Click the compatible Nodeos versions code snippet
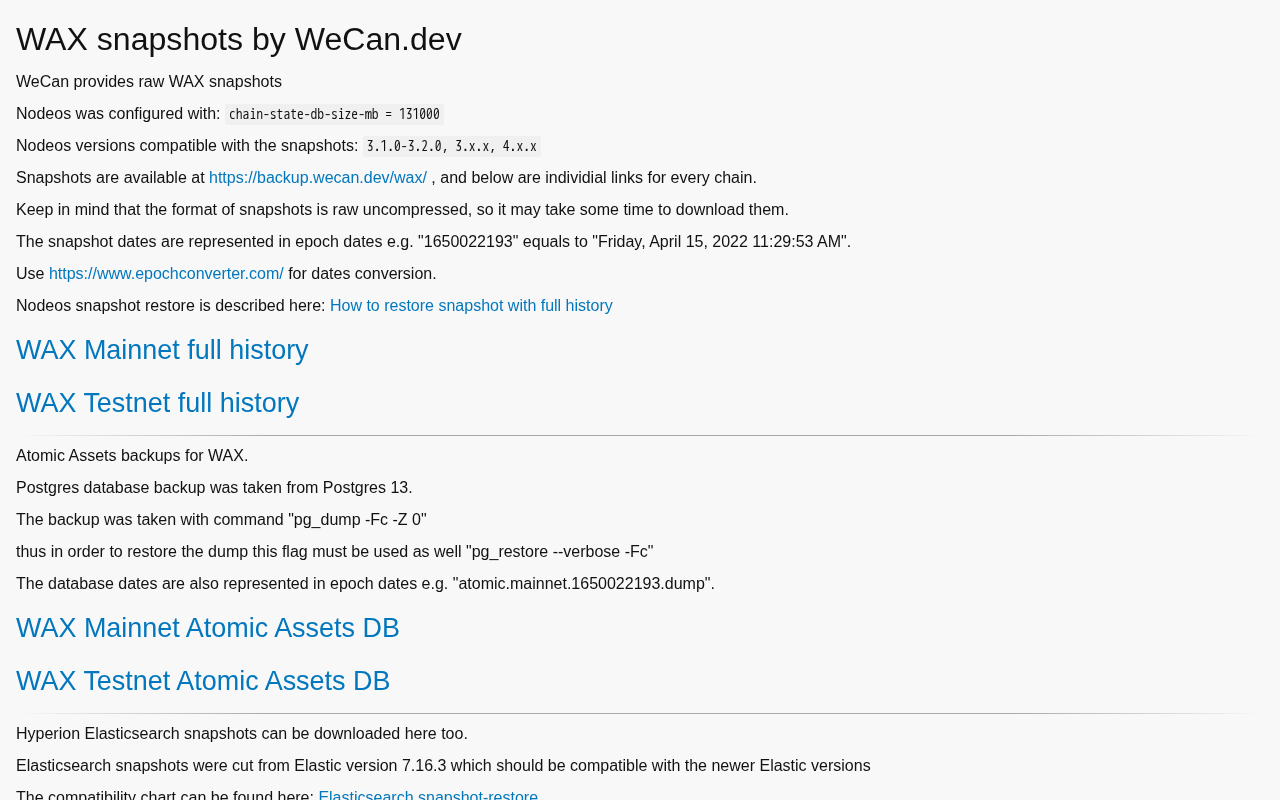This screenshot has height=800, width=1280. [451, 147]
